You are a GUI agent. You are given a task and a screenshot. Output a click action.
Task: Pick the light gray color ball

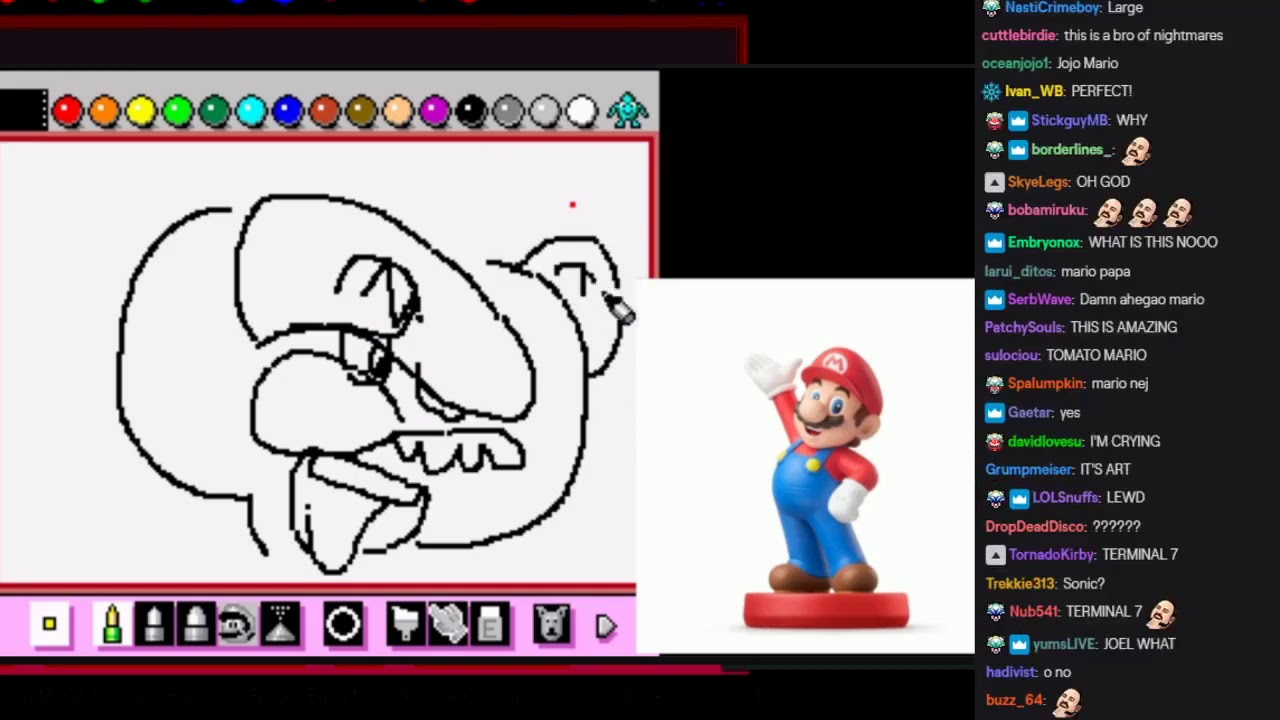click(545, 111)
